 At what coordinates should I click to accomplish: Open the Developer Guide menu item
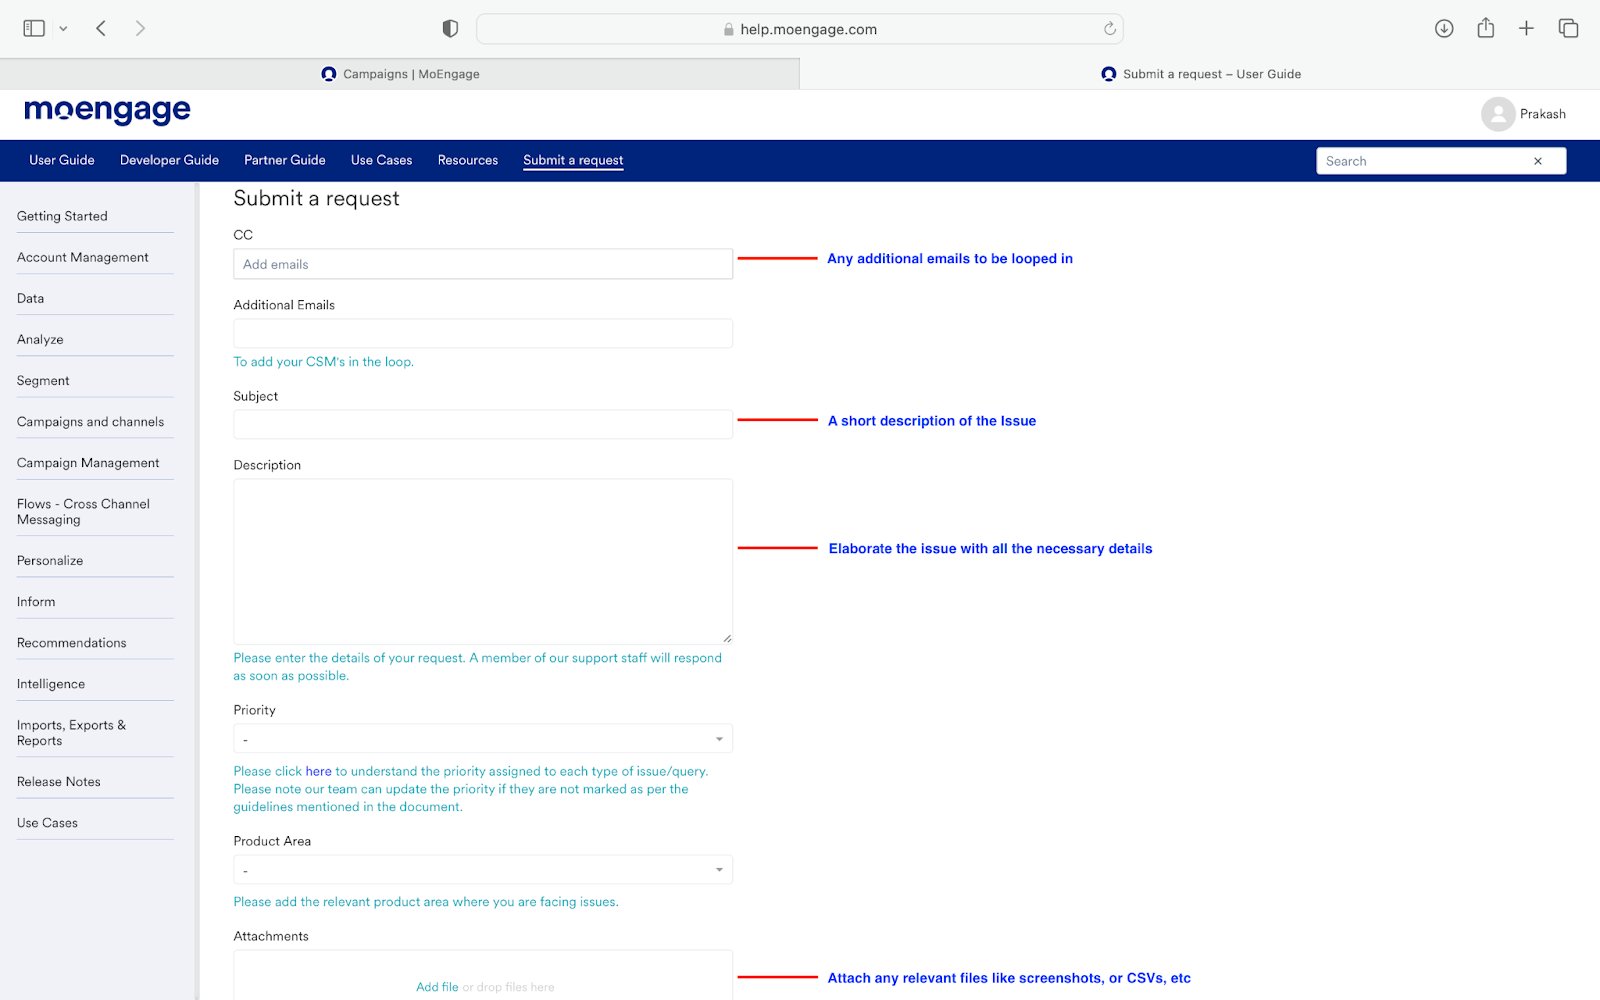coord(169,160)
